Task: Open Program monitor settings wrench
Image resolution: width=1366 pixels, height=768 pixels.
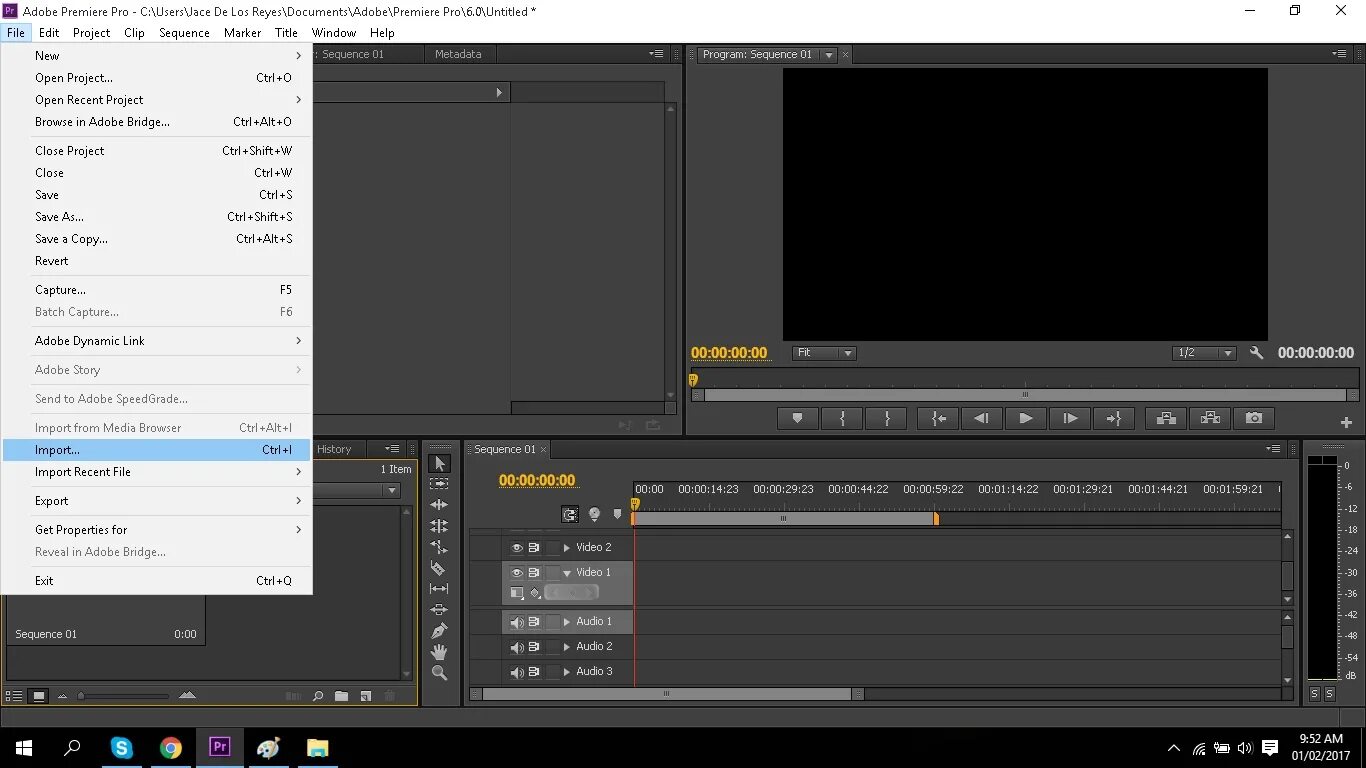Action: click(x=1257, y=353)
